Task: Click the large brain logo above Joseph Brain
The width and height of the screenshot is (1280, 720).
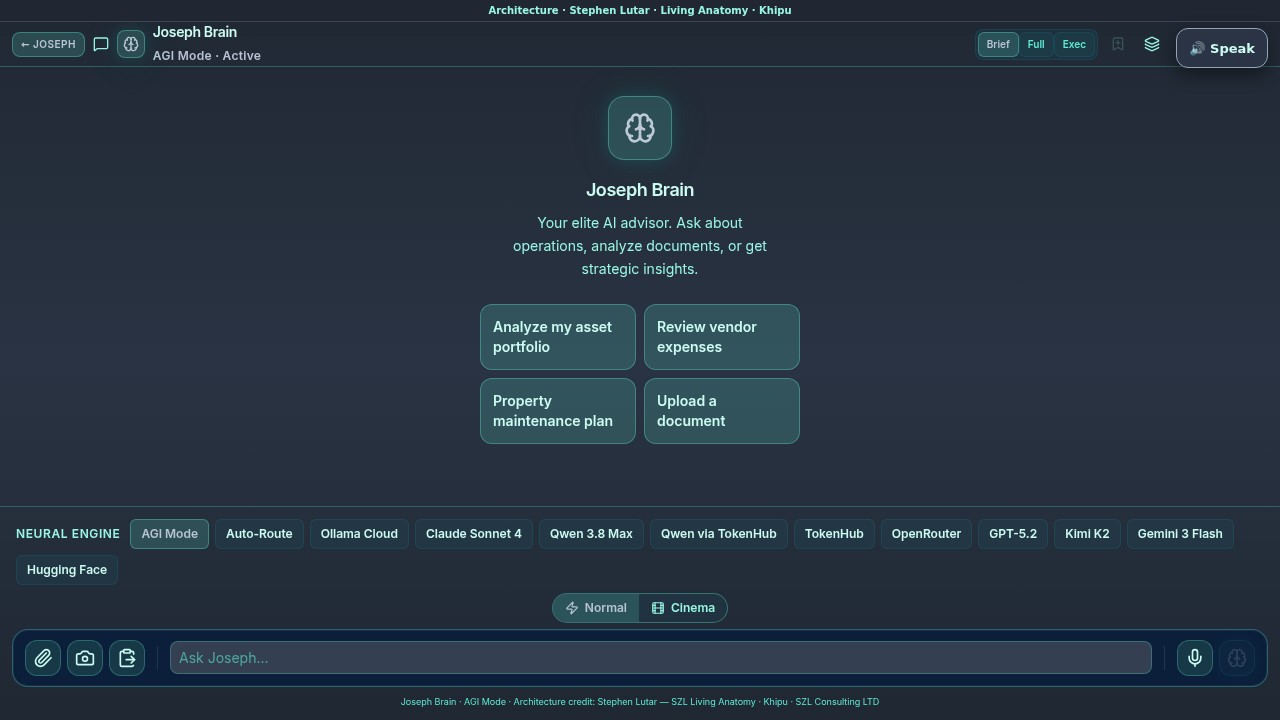Action: click(640, 128)
